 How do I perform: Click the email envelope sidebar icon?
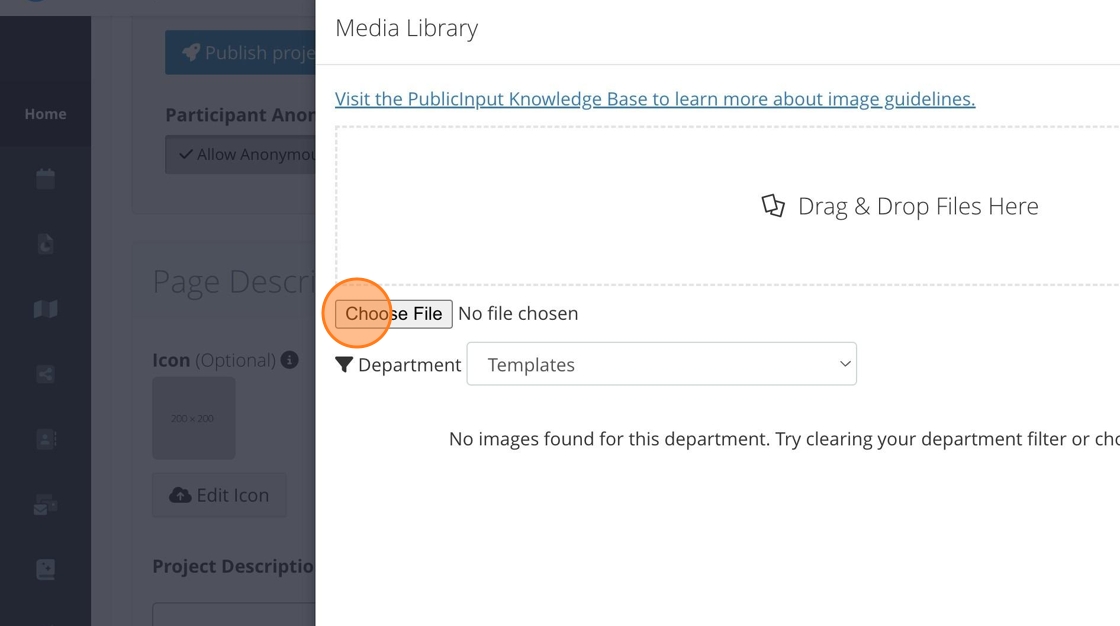[x=45, y=506]
